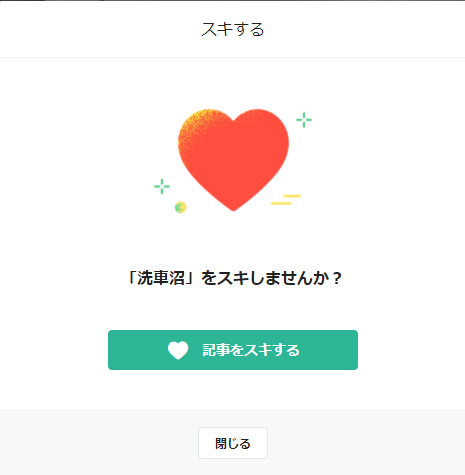This screenshot has height=475, width=465.
Task: Click the 閉じる label text
Action: point(233,444)
